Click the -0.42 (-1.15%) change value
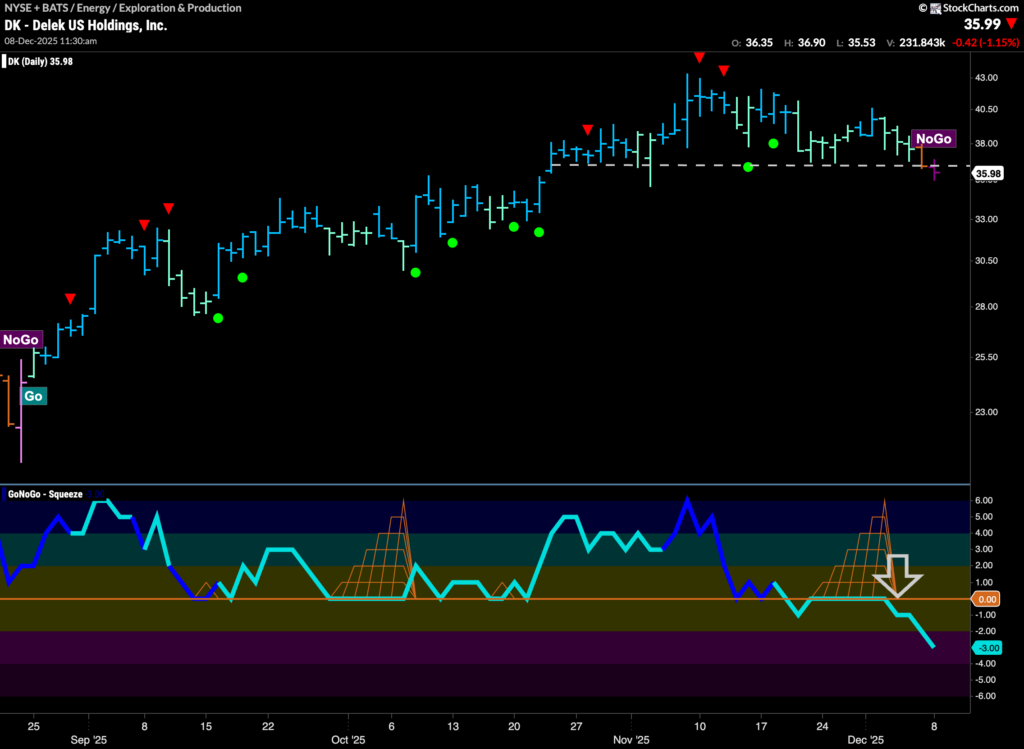The width and height of the screenshot is (1024, 749). 985,42
